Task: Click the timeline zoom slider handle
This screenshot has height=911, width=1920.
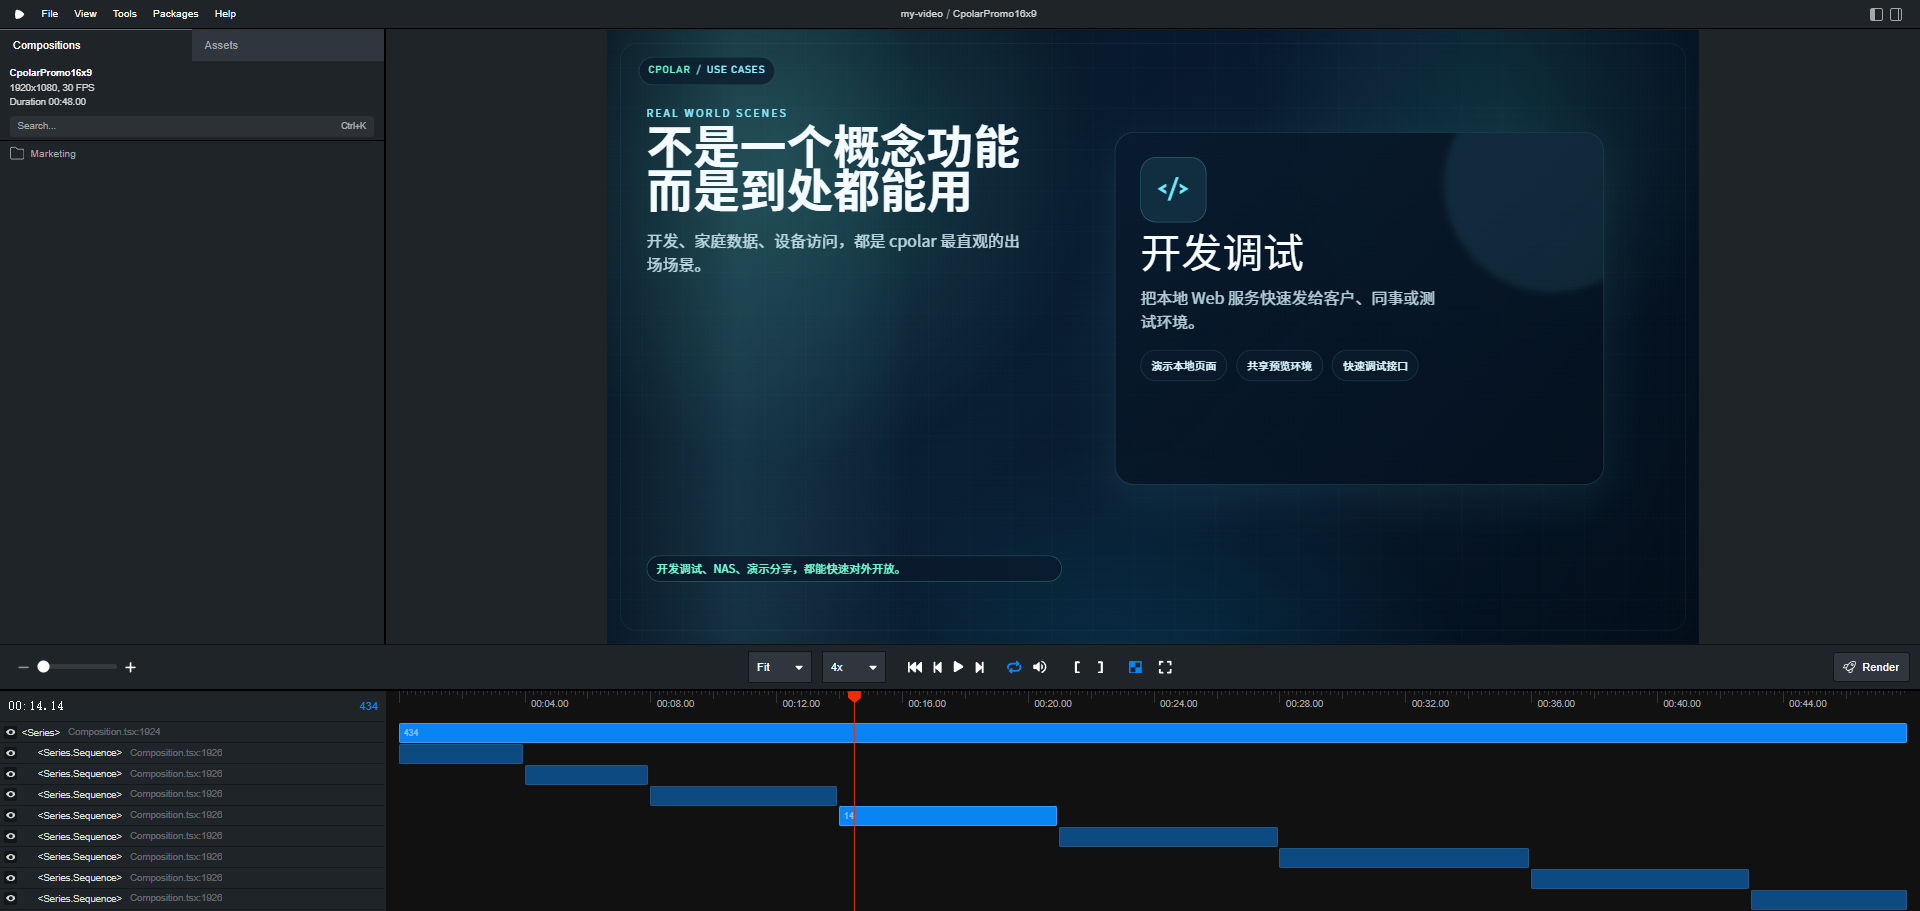Action: point(43,667)
